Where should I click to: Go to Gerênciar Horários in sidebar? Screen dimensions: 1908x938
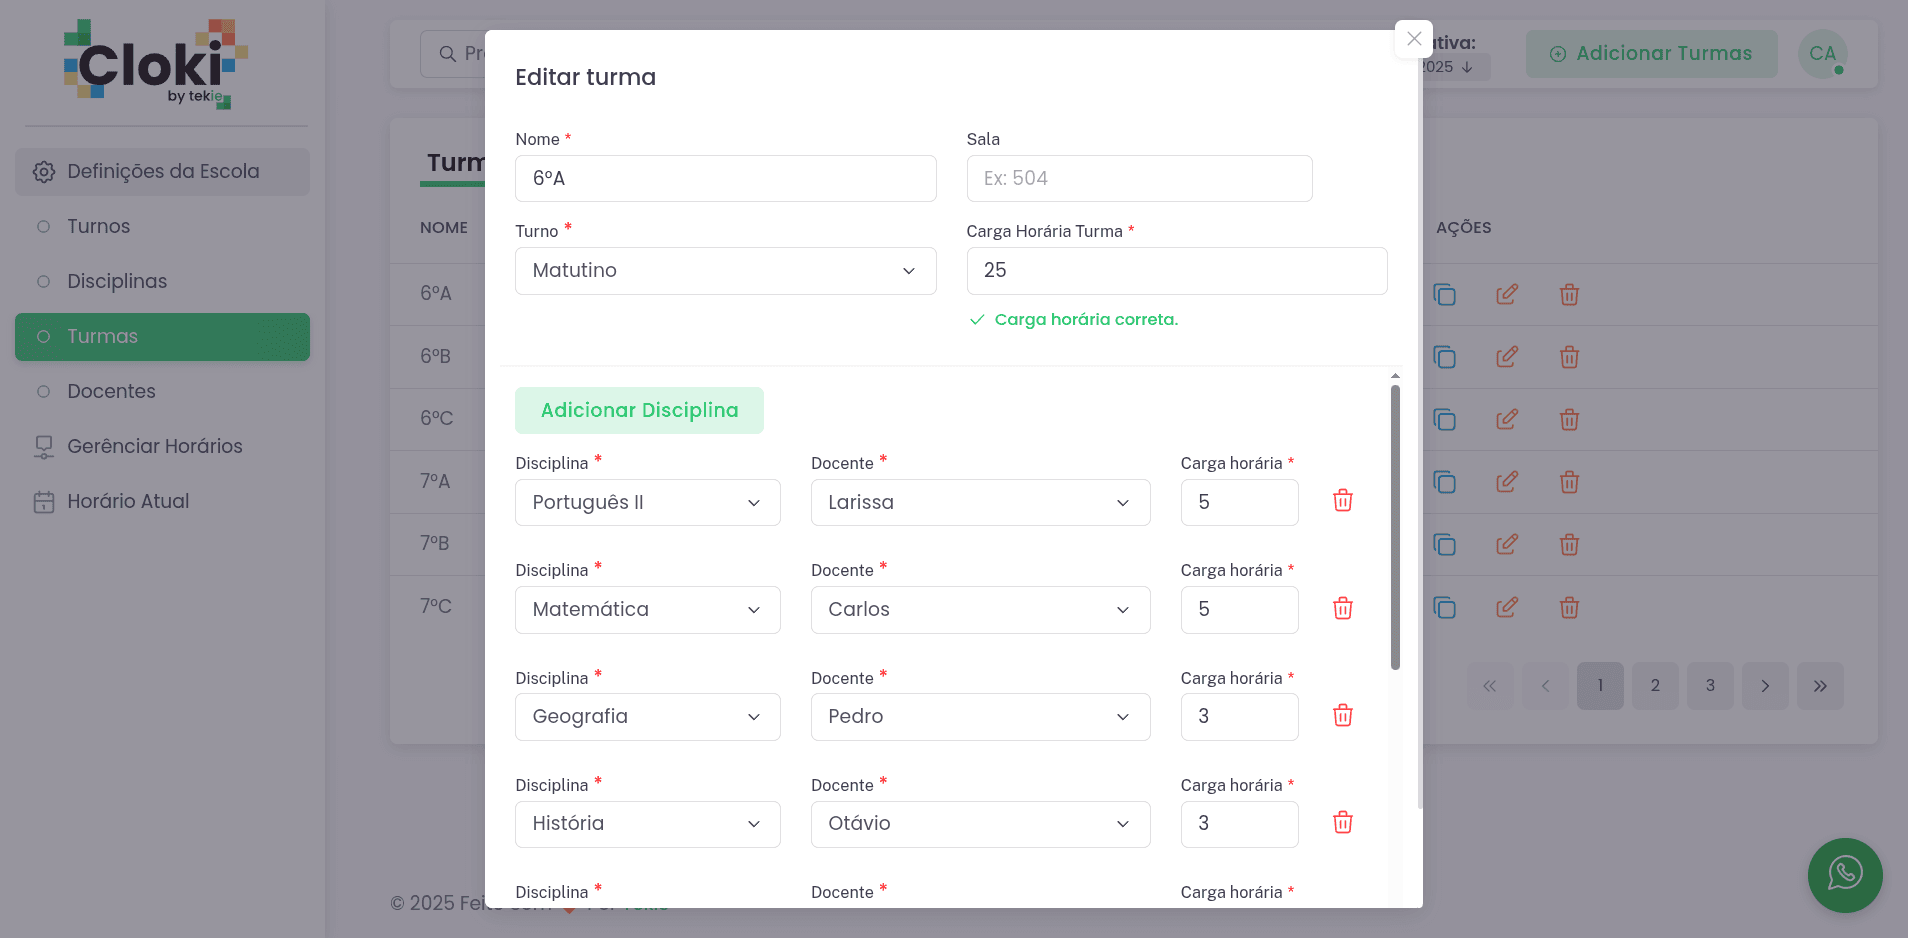tap(154, 446)
